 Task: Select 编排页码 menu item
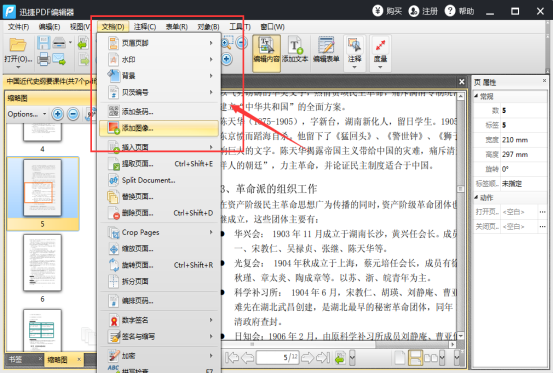pyautogui.click(x=159, y=301)
